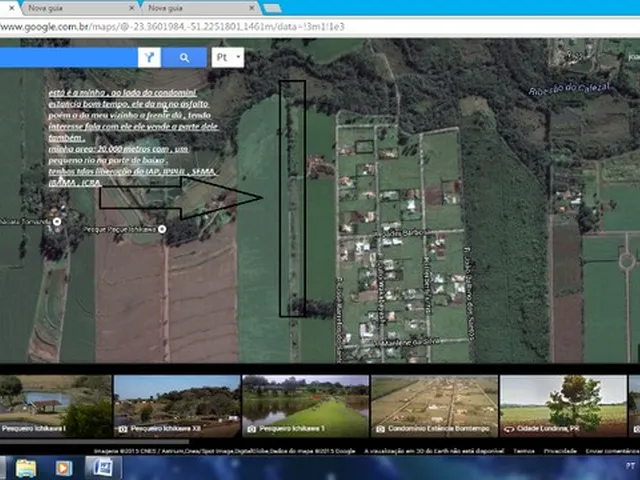Open File Explorer from the Windows taskbar

[26, 468]
